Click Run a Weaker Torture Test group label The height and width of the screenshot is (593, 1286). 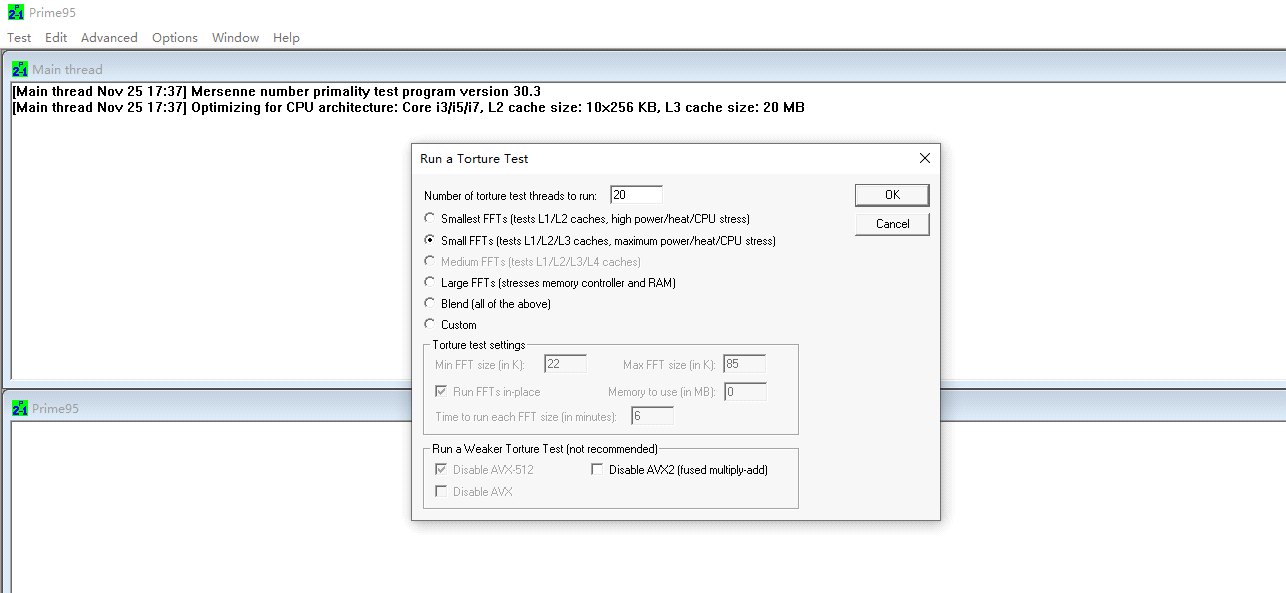coord(545,449)
